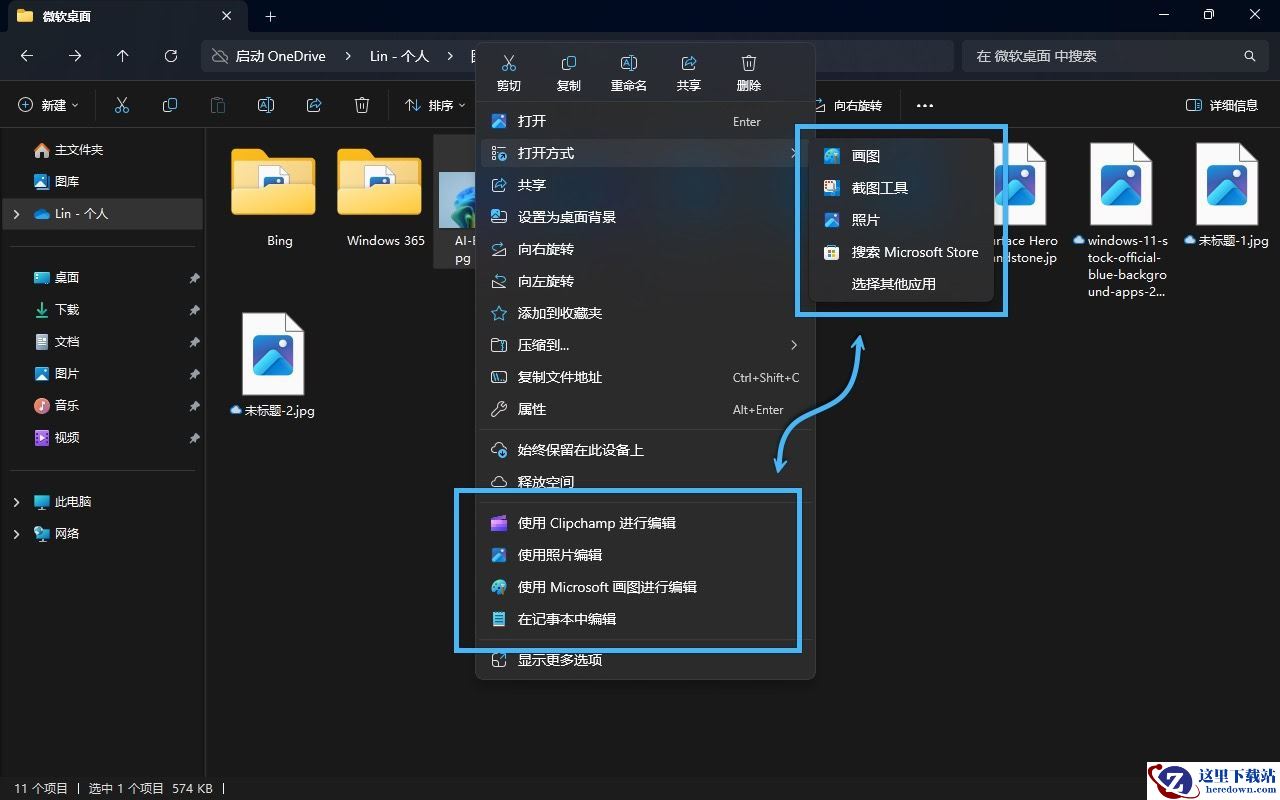Refresh the current folder
The image size is (1280, 800).
[171, 56]
